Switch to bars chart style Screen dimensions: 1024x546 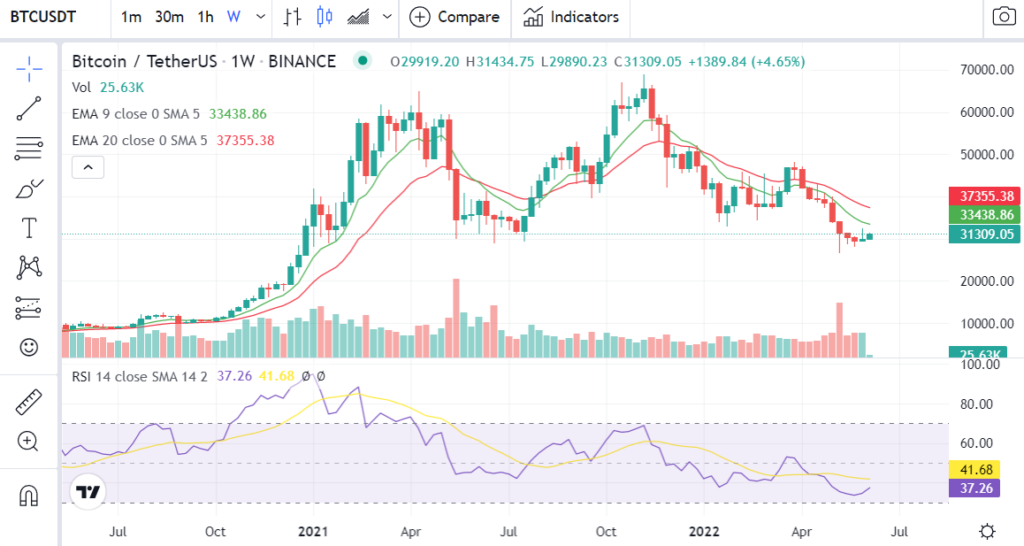[293, 17]
